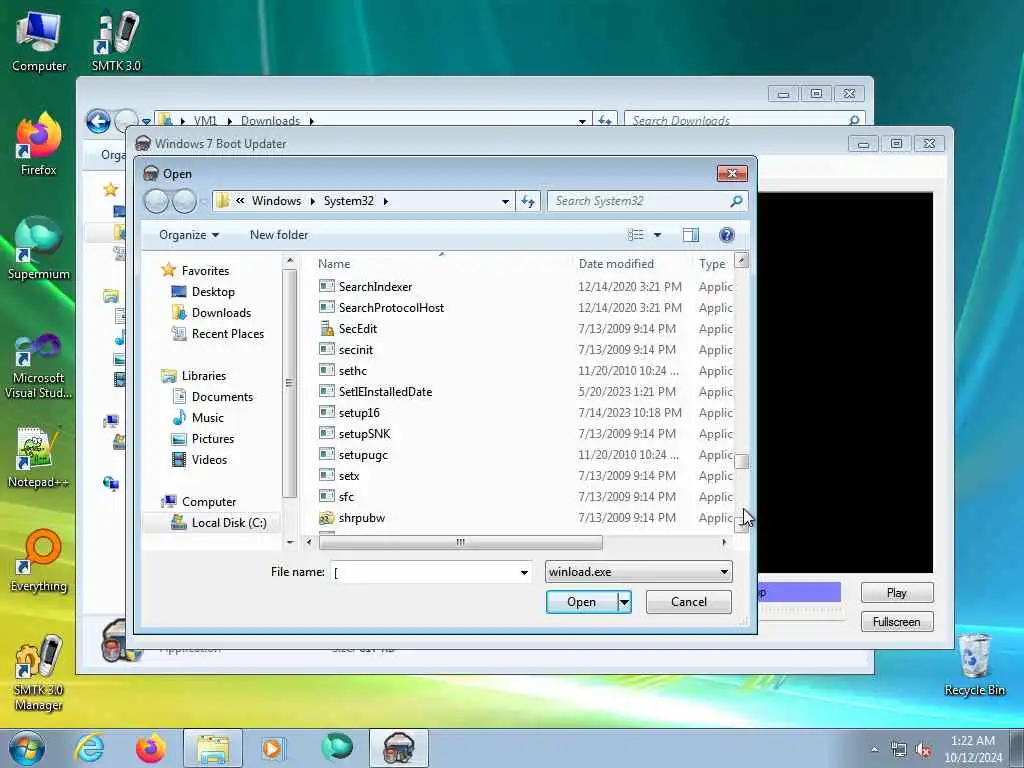1024x768 pixels.
Task: Click the Open button
Action: pyautogui.click(x=581, y=602)
